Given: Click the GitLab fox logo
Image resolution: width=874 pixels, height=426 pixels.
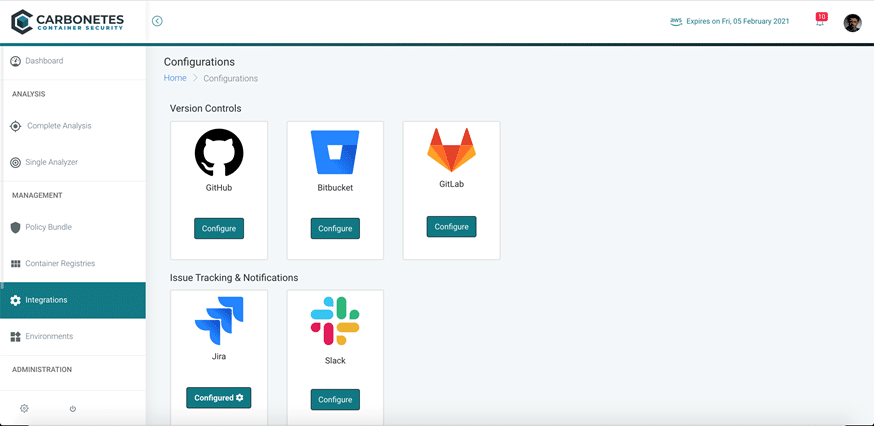Looking at the screenshot, I should [x=451, y=150].
